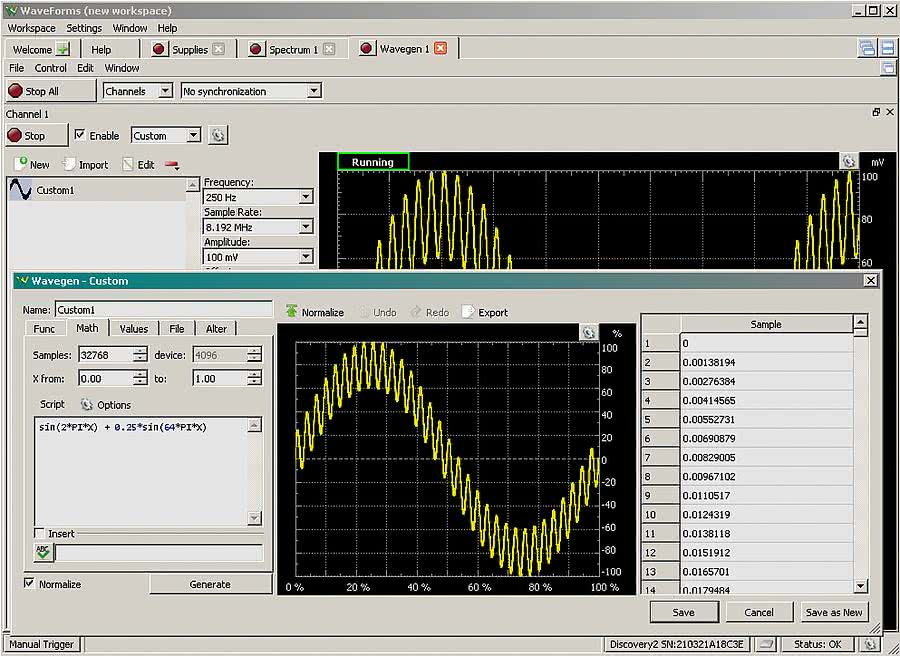Click the Export icon button
The width and height of the screenshot is (900, 656).
[468, 312]
